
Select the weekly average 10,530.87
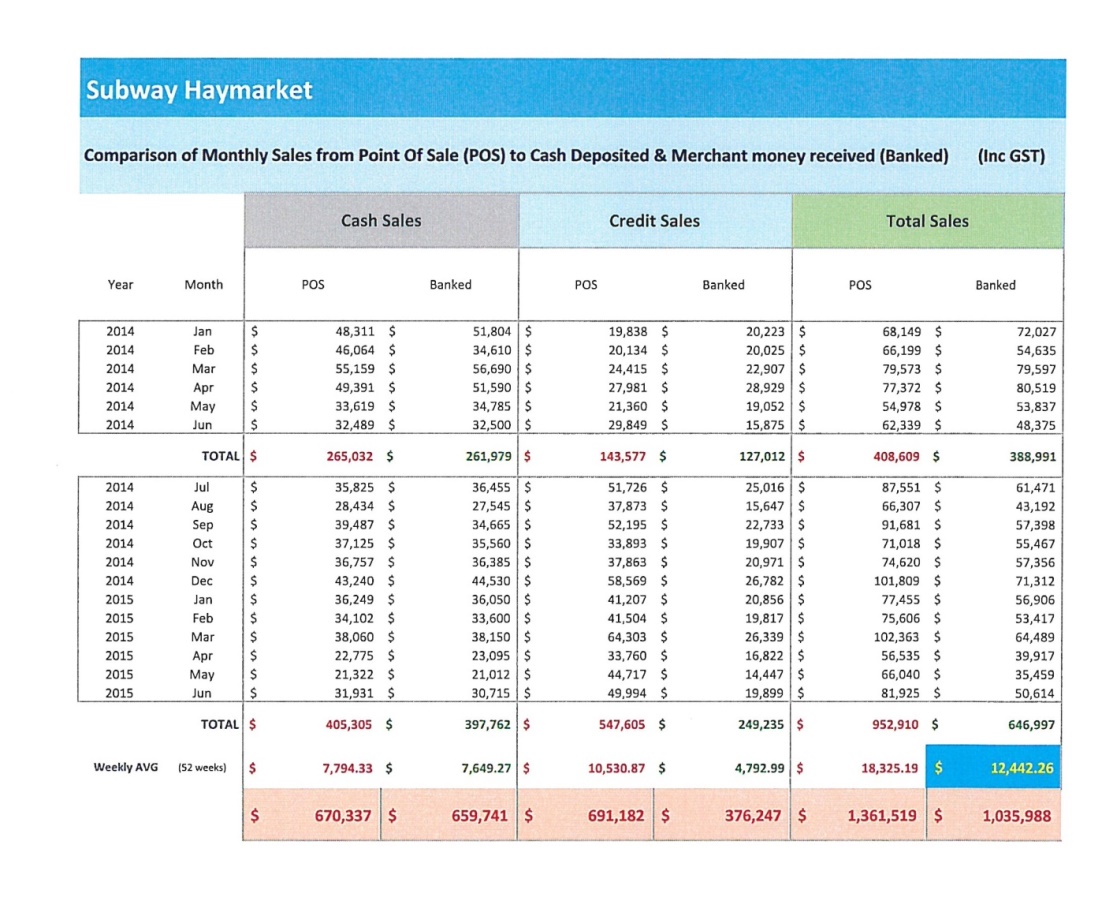coord(617,768)
